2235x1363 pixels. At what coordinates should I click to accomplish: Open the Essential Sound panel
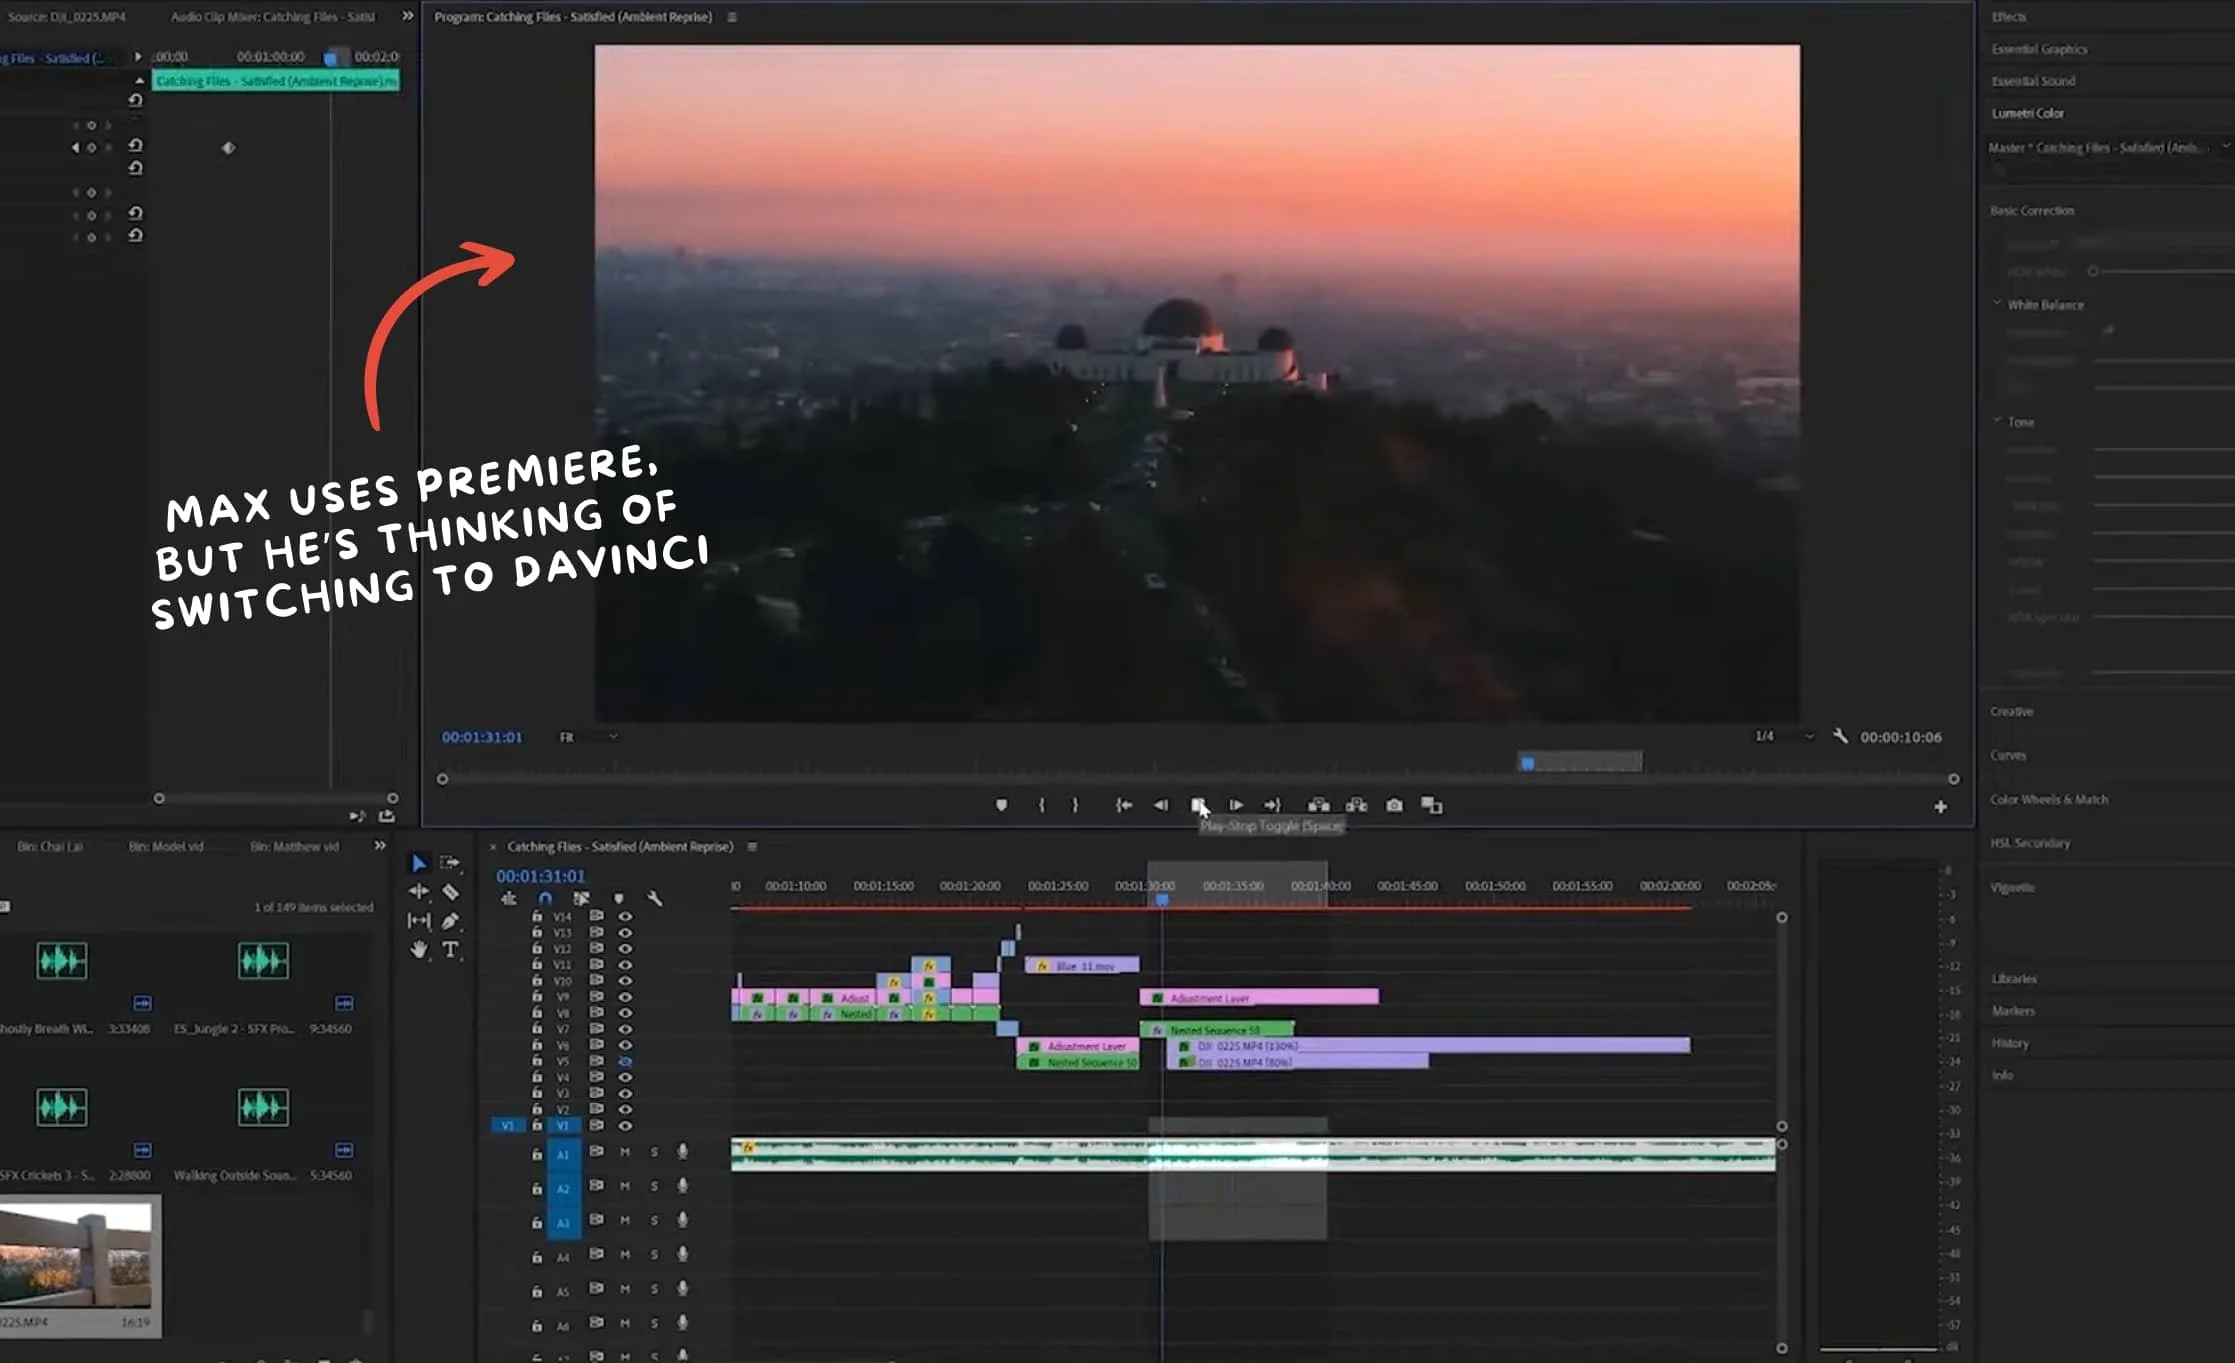point(2033,80)
